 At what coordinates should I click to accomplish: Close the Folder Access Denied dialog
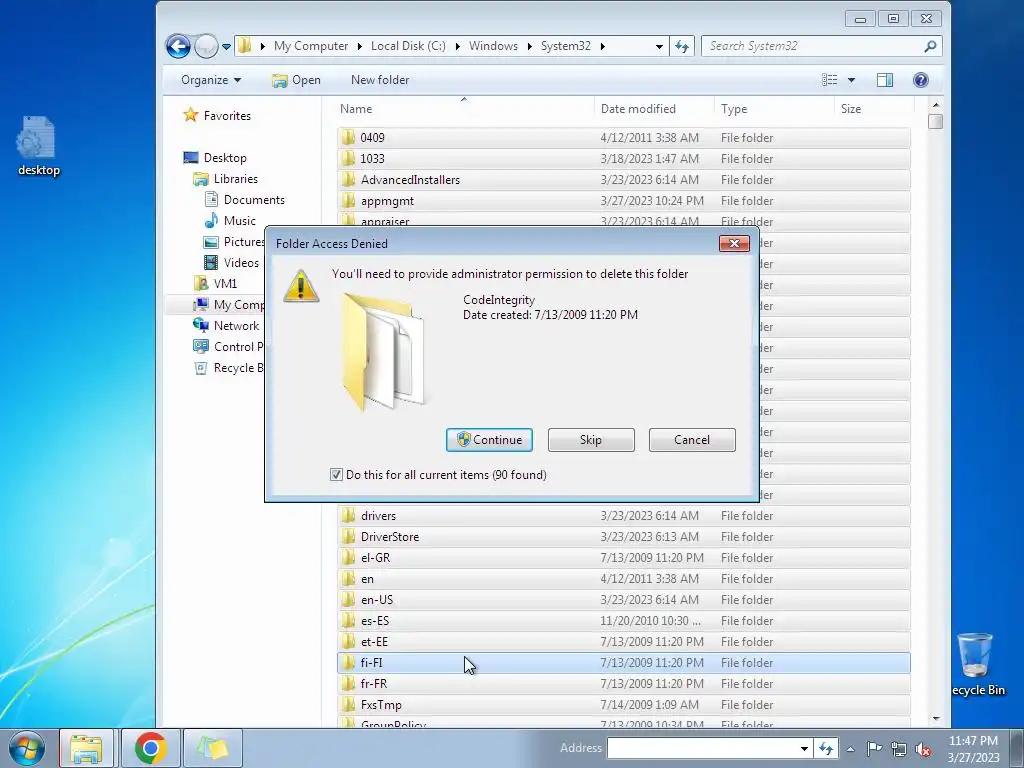(734, 243)
